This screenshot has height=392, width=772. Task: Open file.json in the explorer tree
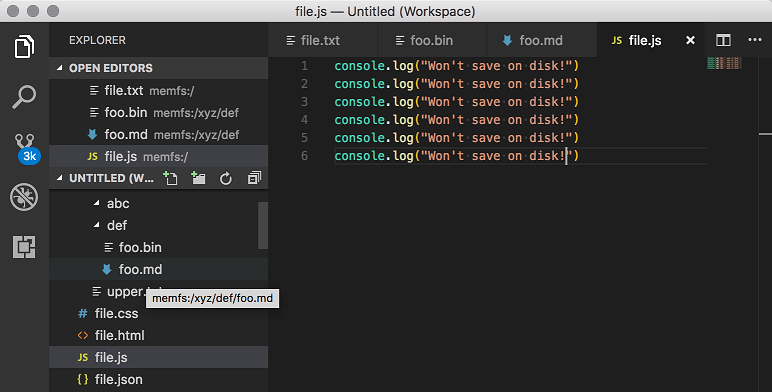coord(159,379)
